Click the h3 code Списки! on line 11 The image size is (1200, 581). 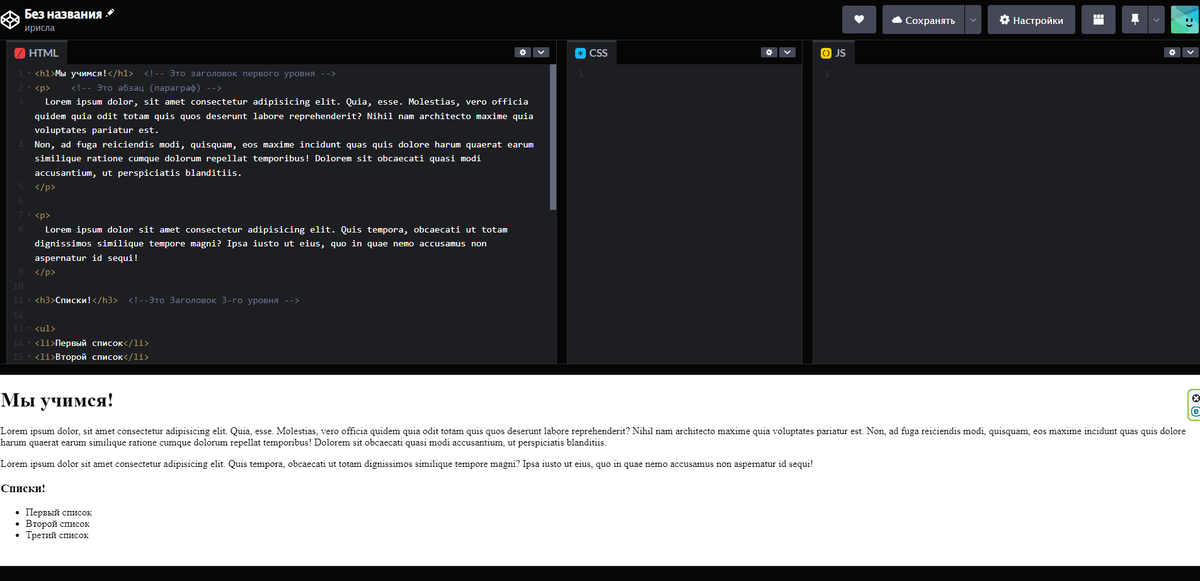(x=76, y=300)
